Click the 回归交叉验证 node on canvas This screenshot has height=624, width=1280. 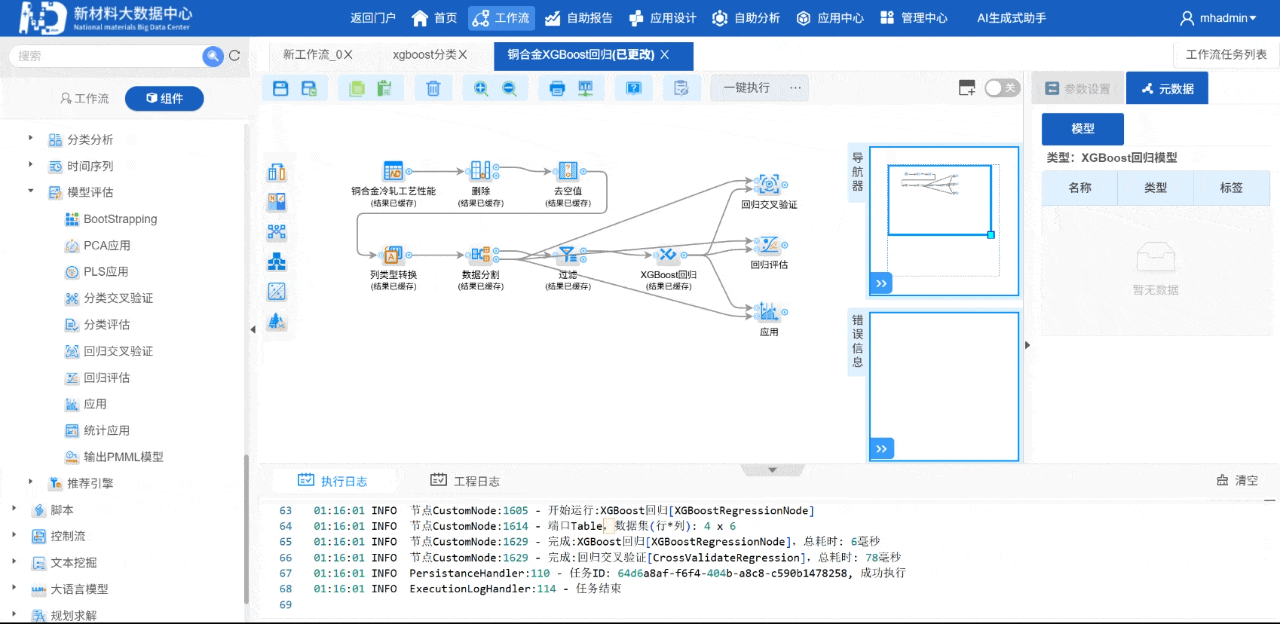(x=768, y=185)
